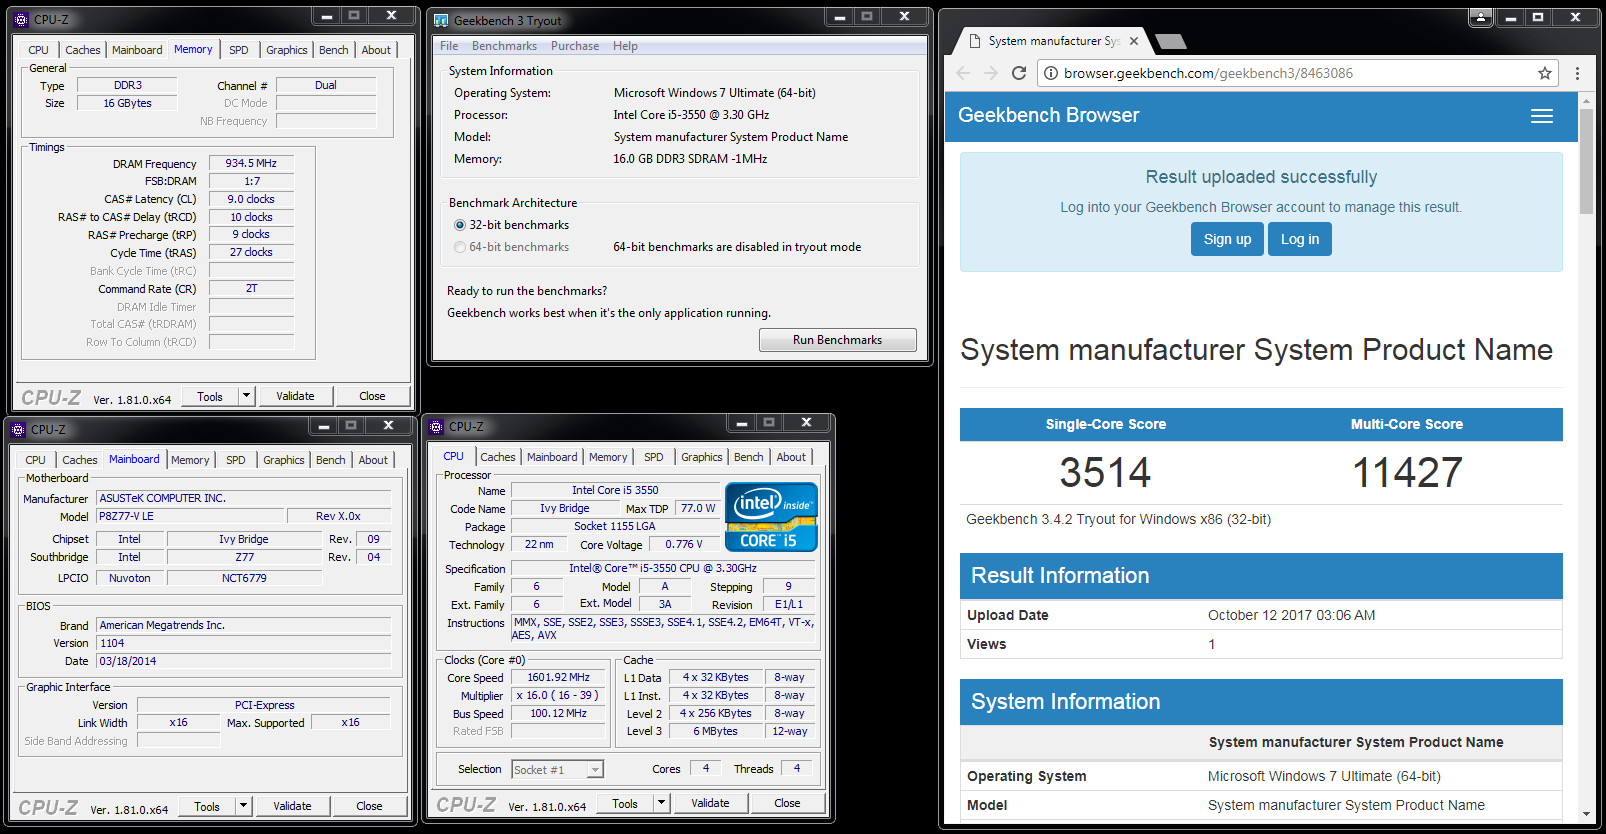Click scrollbar up arrow in browser

(1586, 100)
